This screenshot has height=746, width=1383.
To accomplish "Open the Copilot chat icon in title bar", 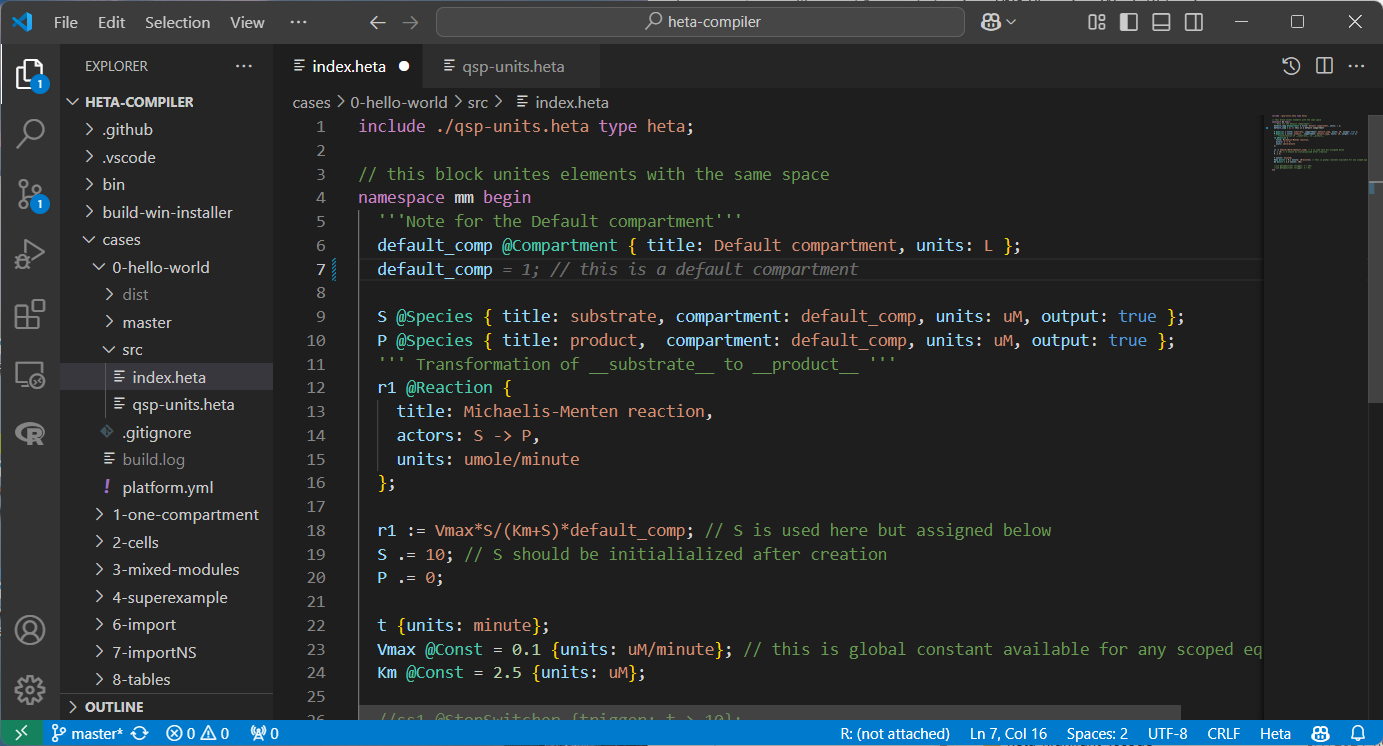I will 991,22.
